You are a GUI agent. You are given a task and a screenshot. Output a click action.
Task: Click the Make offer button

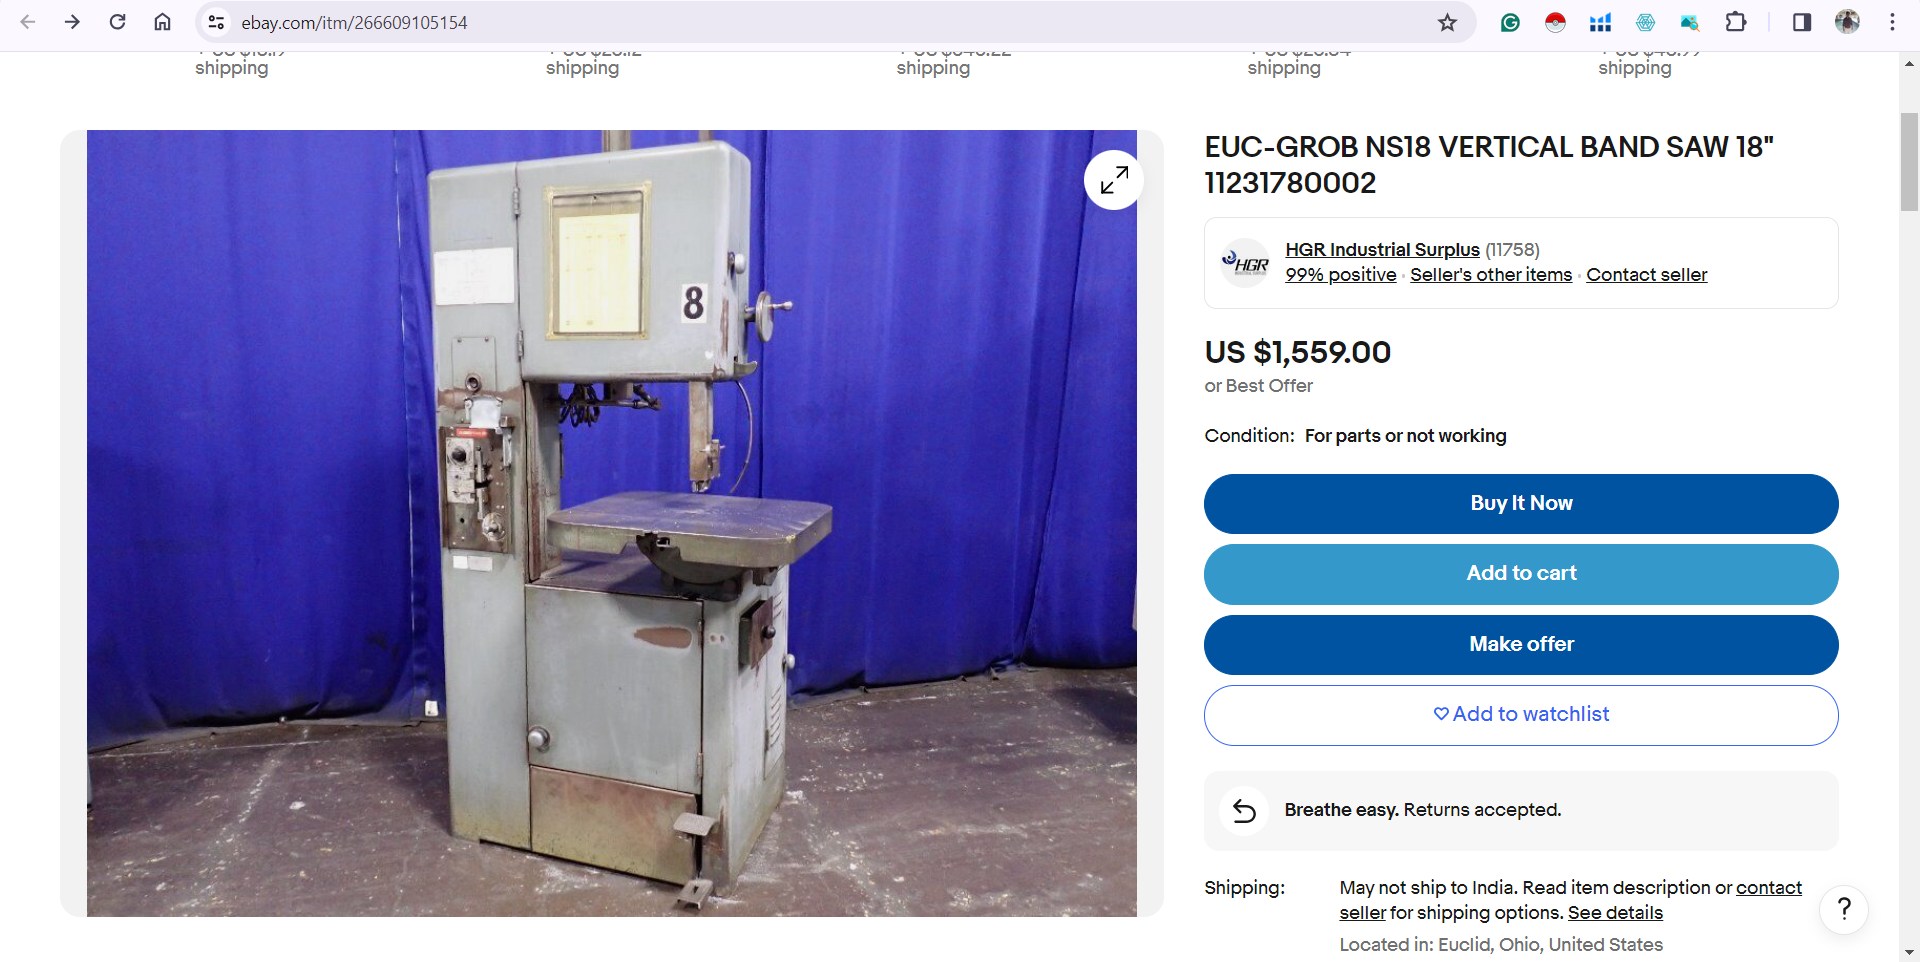coord(1521,645)
